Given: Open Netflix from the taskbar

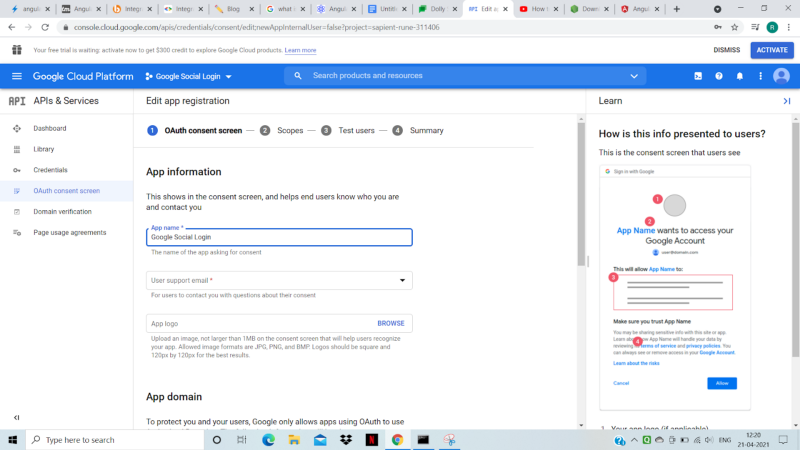Looking at the screenshot, I should [371, 440].
